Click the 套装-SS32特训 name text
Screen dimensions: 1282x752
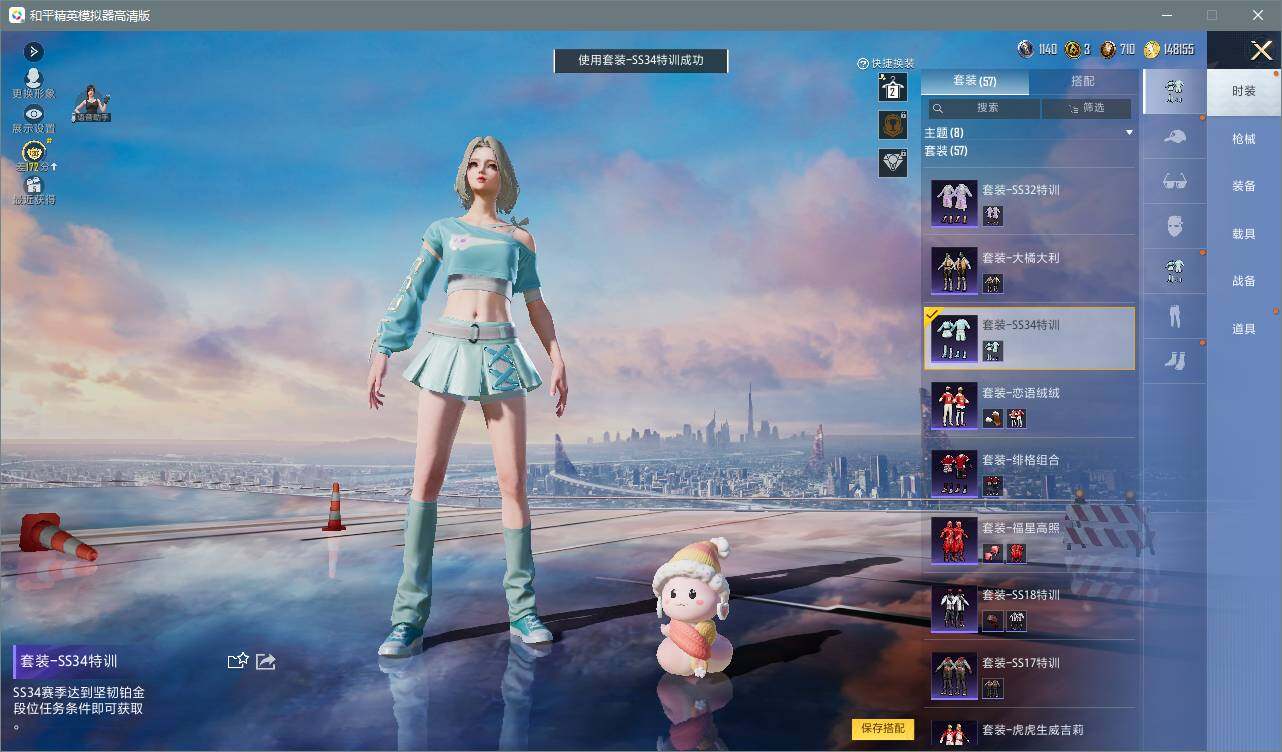[x=1021, y=190]
